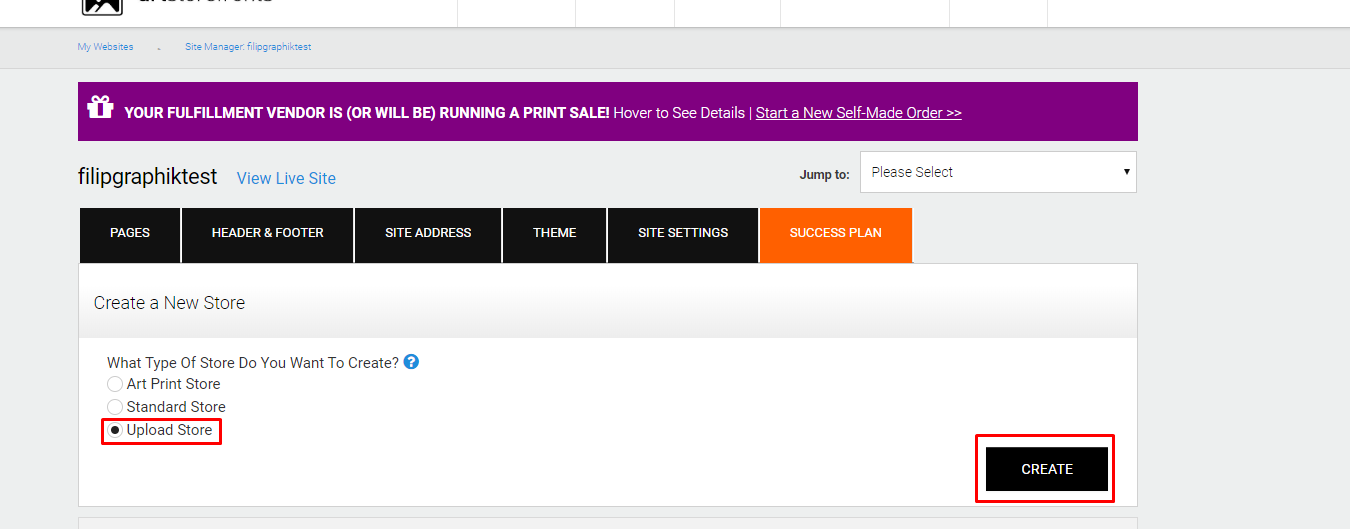Select the orange Success Plan tab

click(836, 233)
